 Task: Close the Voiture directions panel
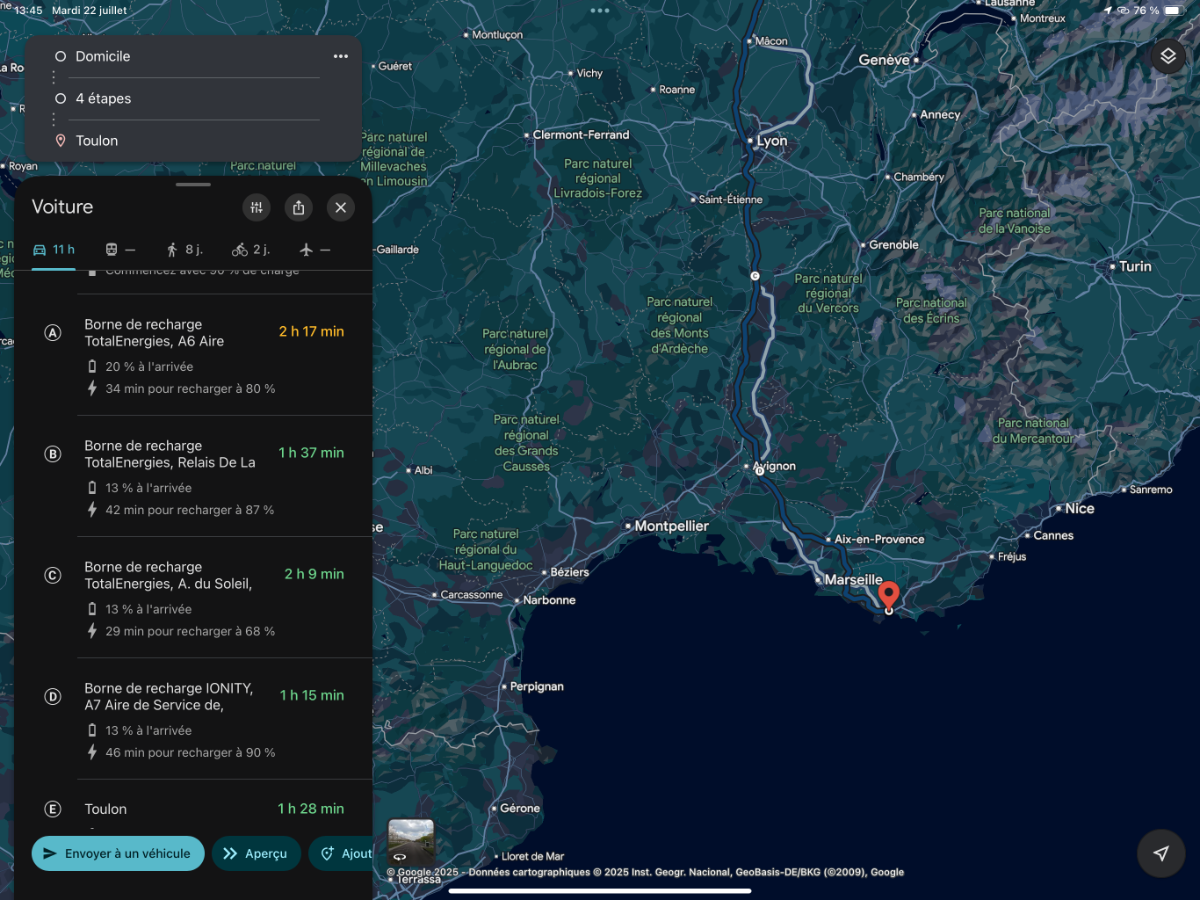(x=340, y=207)
